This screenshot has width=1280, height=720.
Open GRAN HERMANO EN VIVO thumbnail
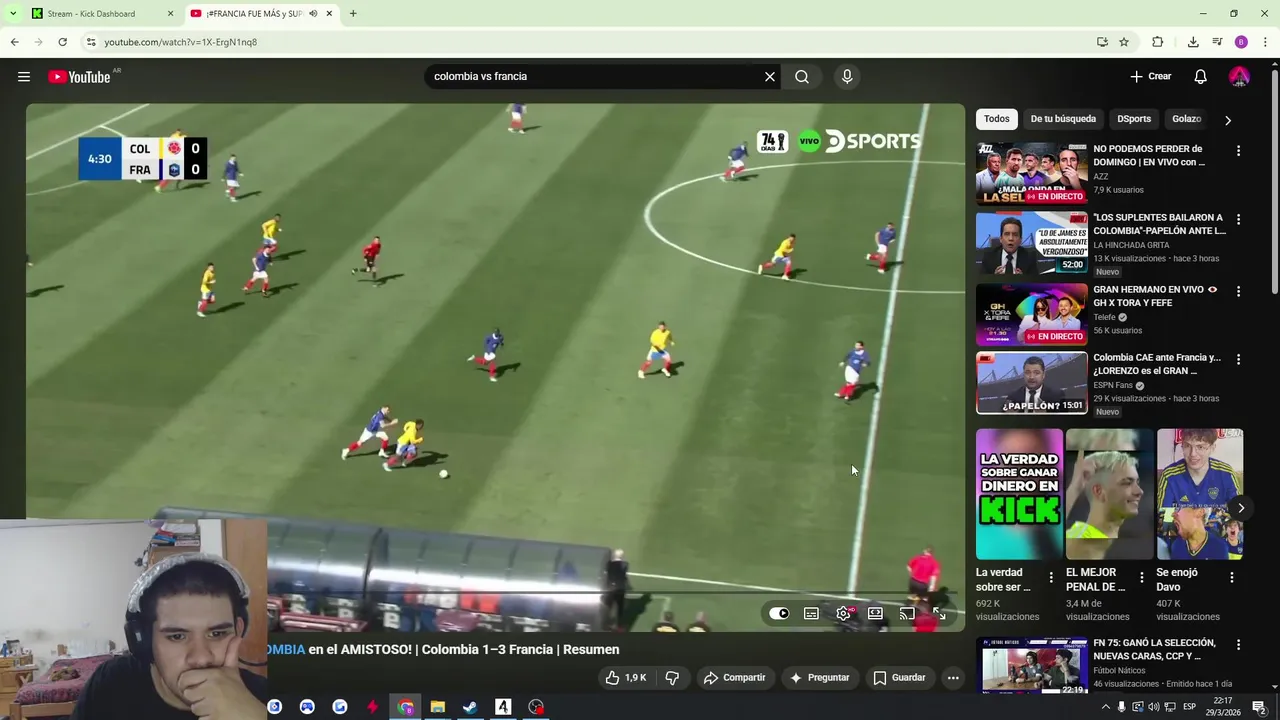click(1031, 314)
